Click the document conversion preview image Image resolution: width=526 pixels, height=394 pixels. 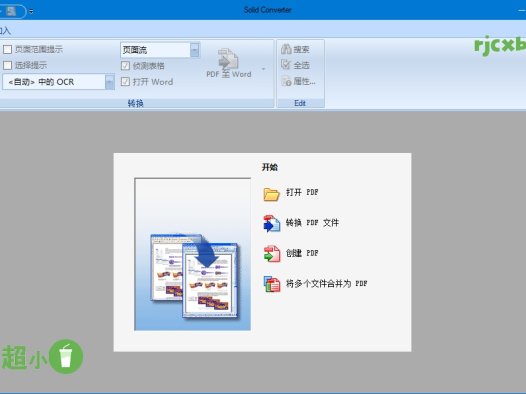point(193,254)
